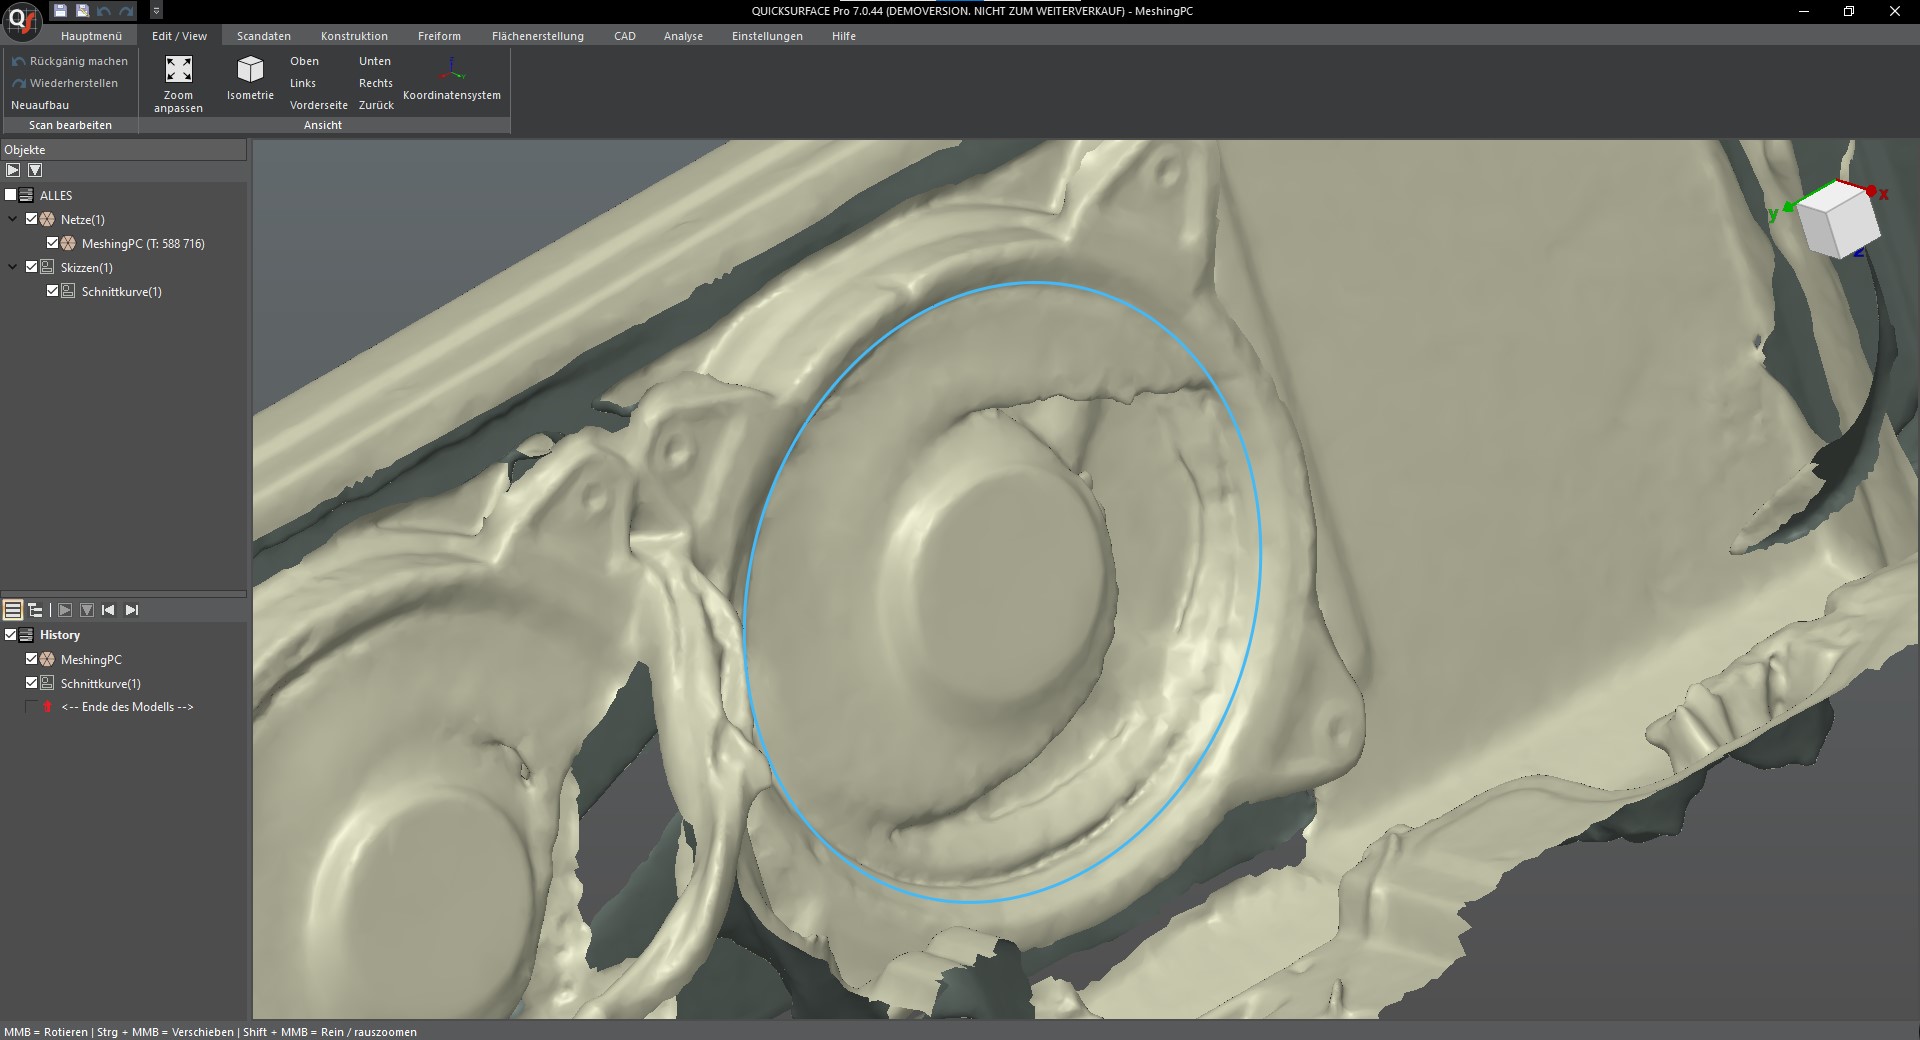Viewport: 1920px width, 1040px height.
Task: Uncheck MeshingPC mesh visibility in Objekte
Action: 53,243
